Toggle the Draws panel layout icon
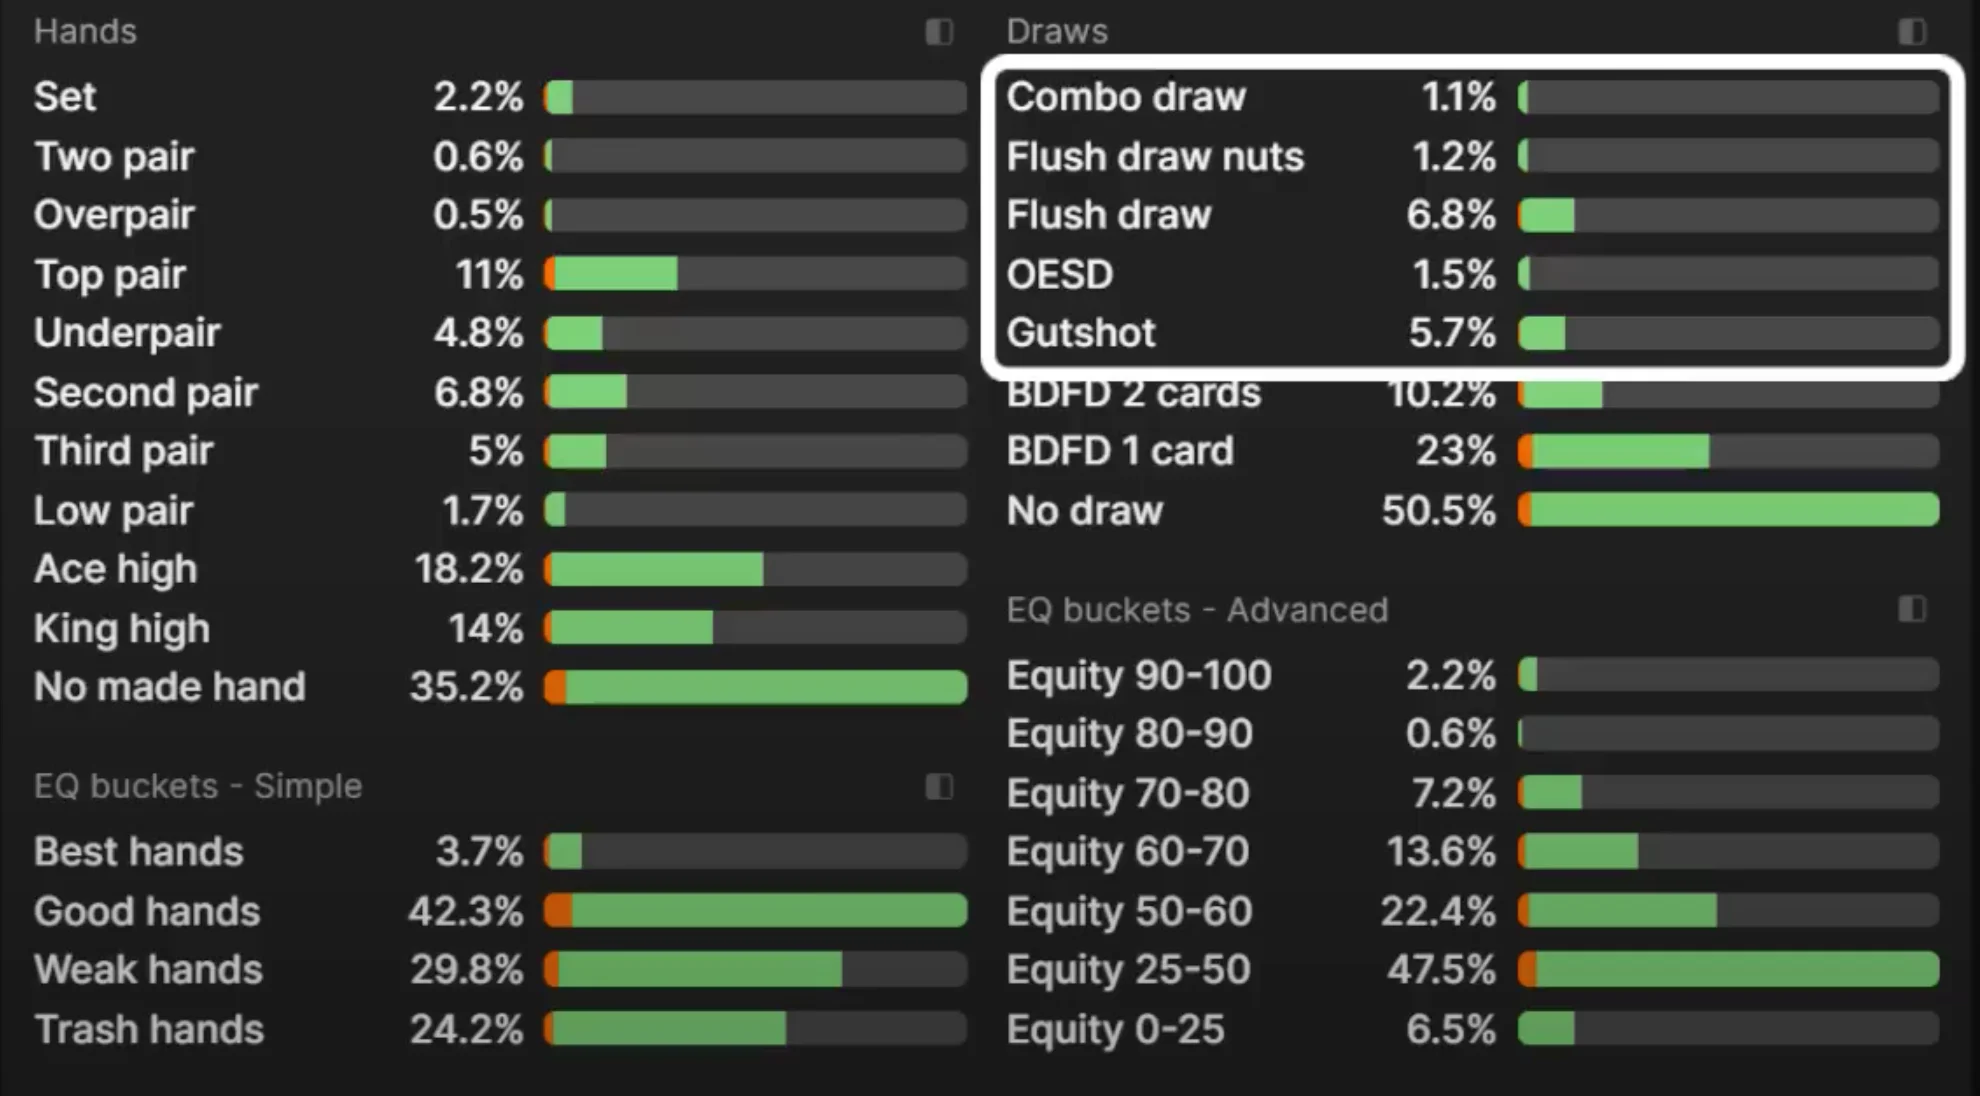This screenshot has width=1980, height=1096. tap(1911, 32)
